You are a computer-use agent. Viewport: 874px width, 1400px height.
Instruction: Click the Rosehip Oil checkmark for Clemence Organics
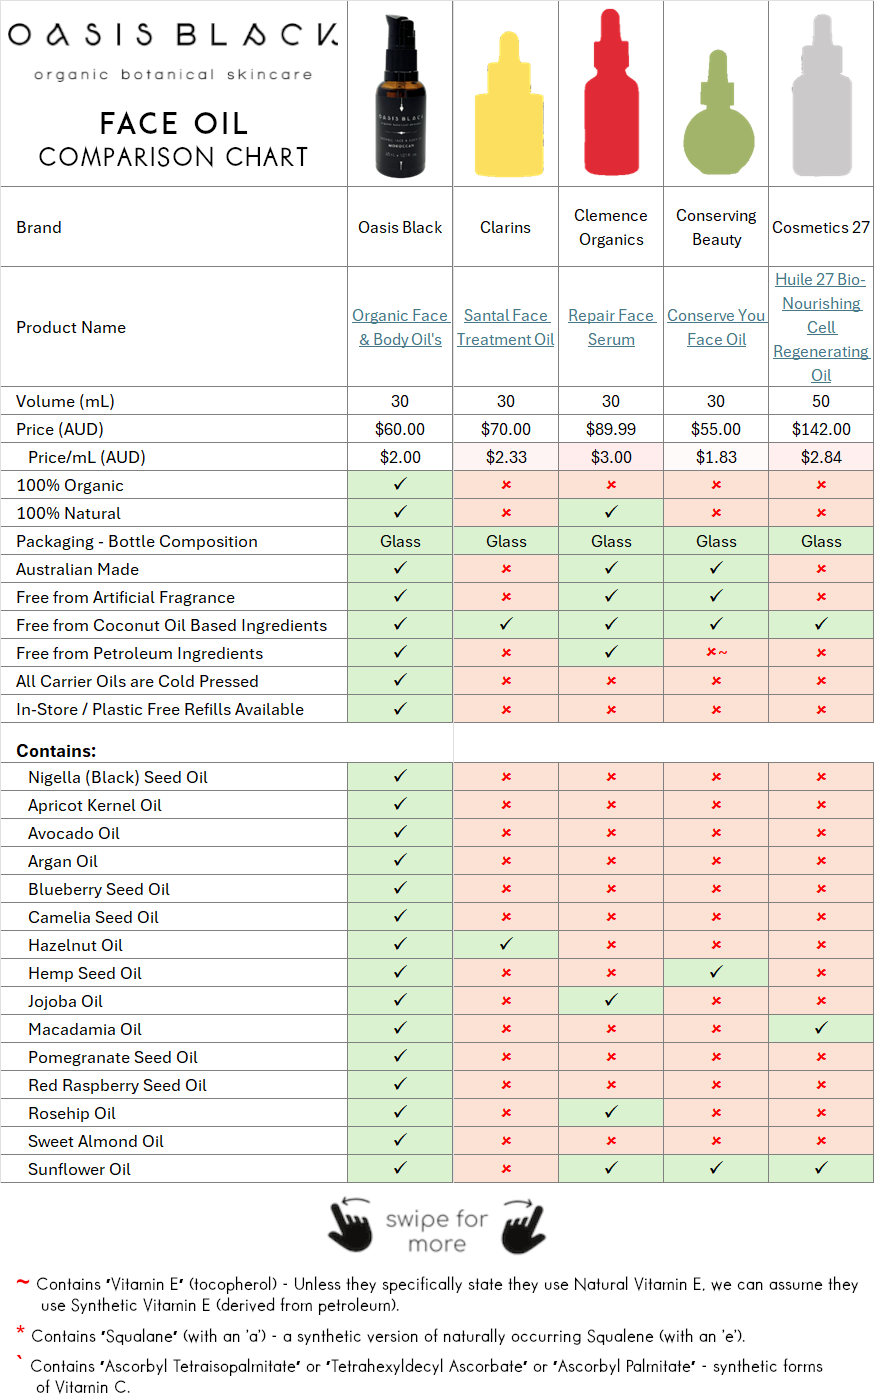pyautogui.click(x=611, y=1112)
